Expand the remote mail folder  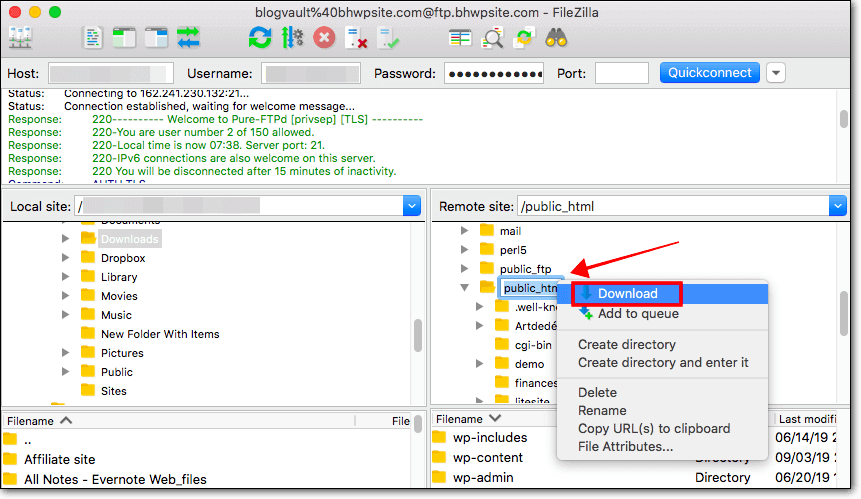point(465,231)
